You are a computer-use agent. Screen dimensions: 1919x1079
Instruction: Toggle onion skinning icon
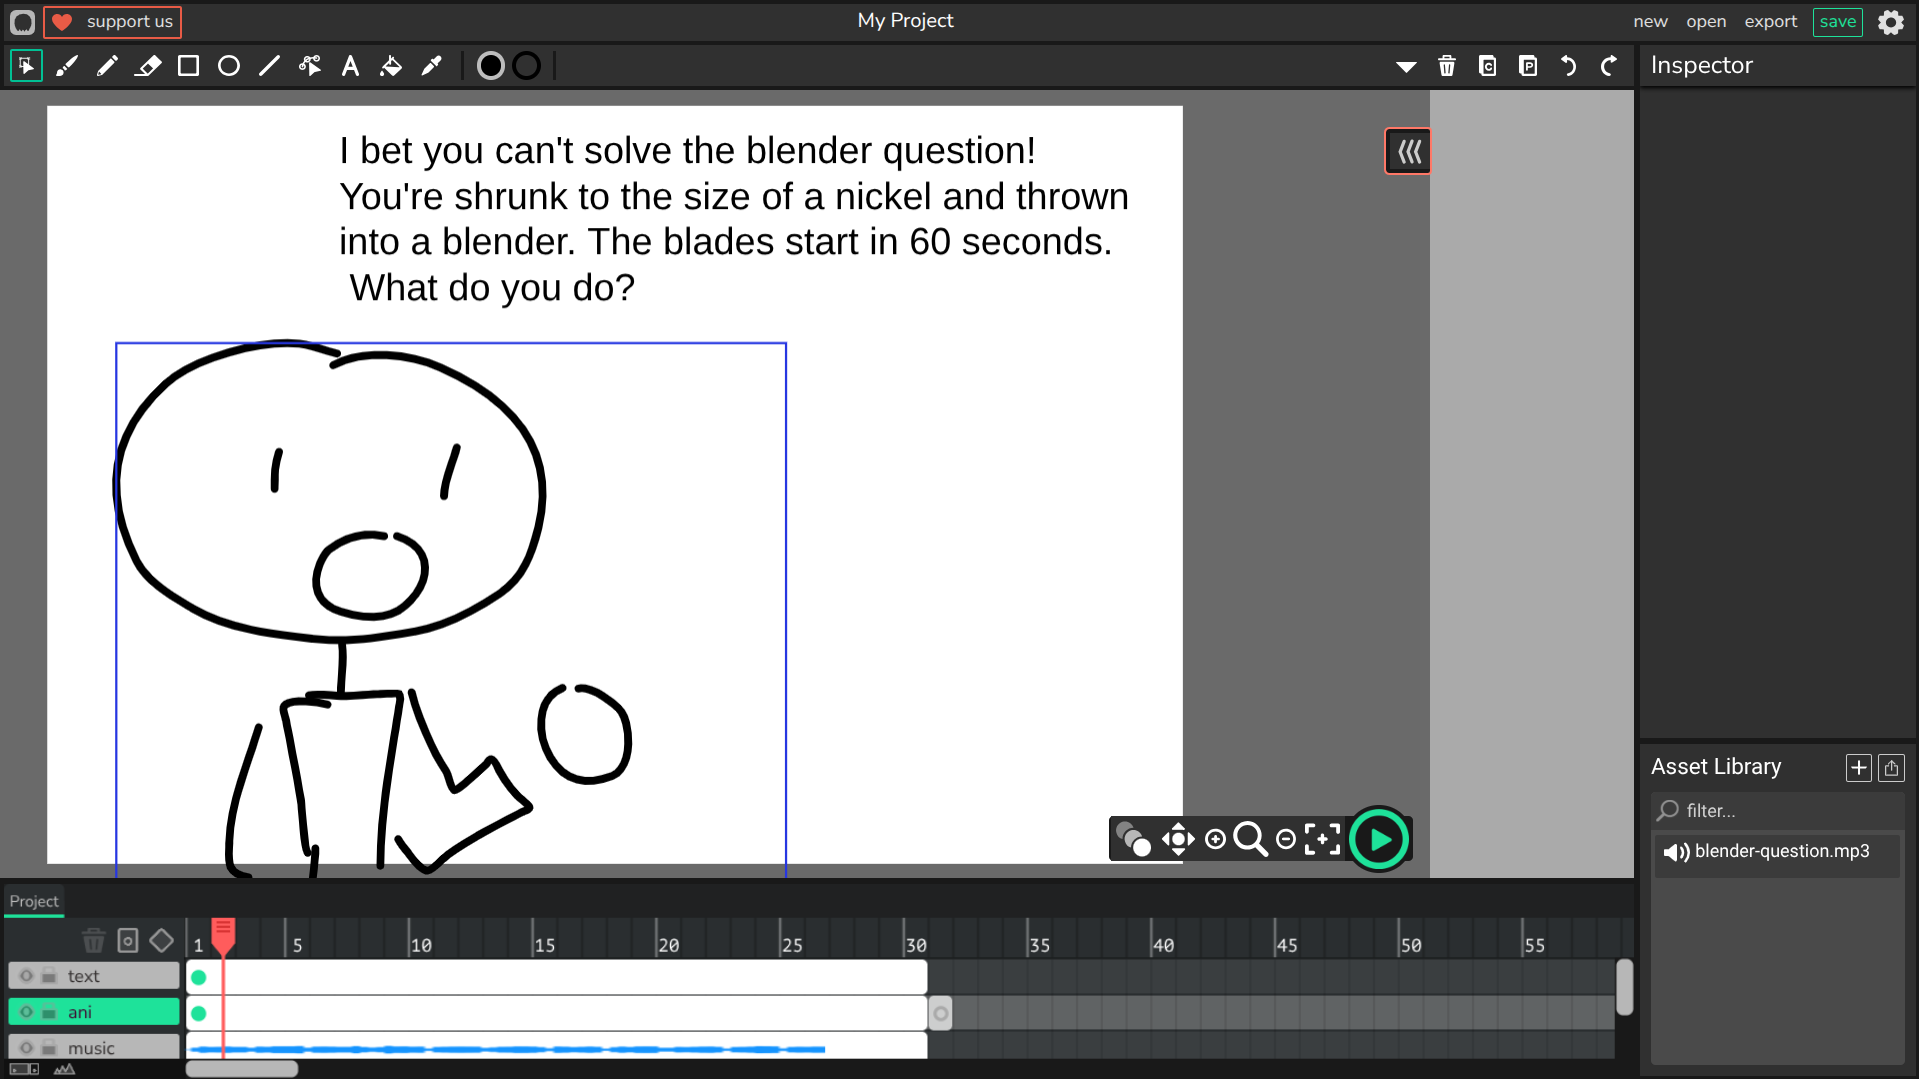[x=1133, y=839]
